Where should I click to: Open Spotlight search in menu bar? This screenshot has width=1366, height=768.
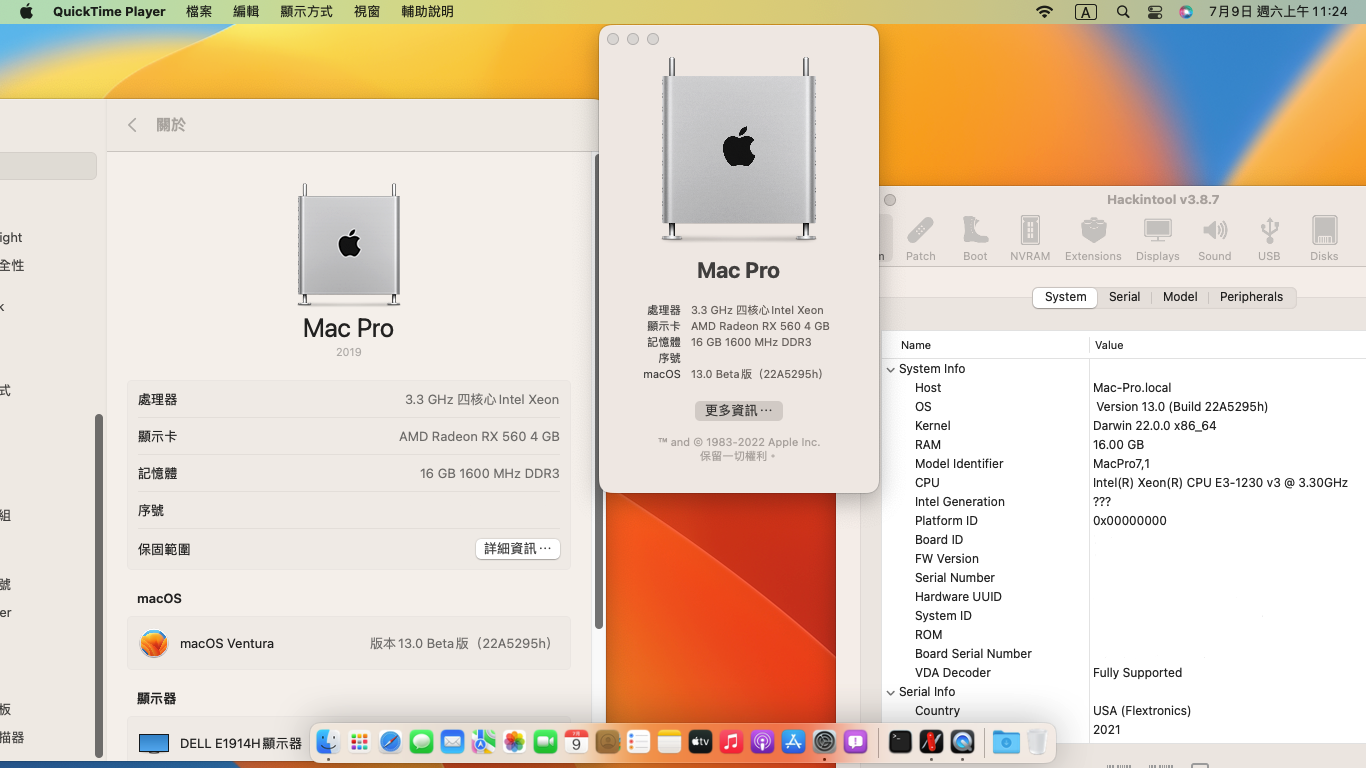[x=1123, y=12]
